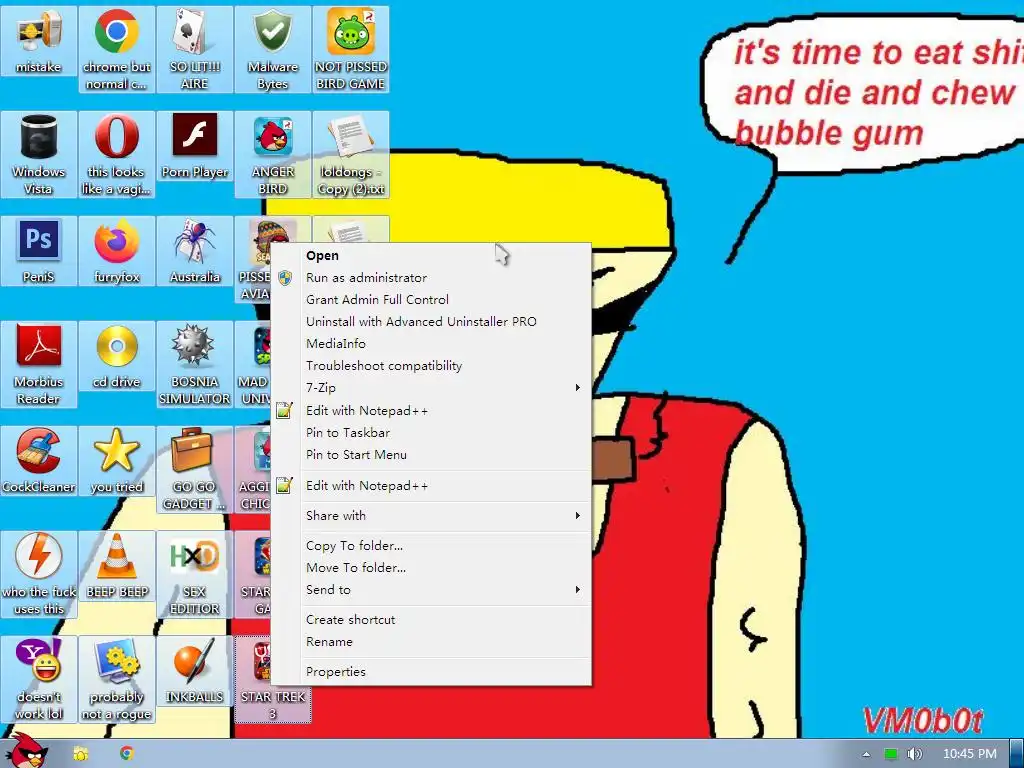Viewport: 1024px width, 768px height.
Task: Open the 'Morbius Reader' PDF icon
Action: point(39,365)
